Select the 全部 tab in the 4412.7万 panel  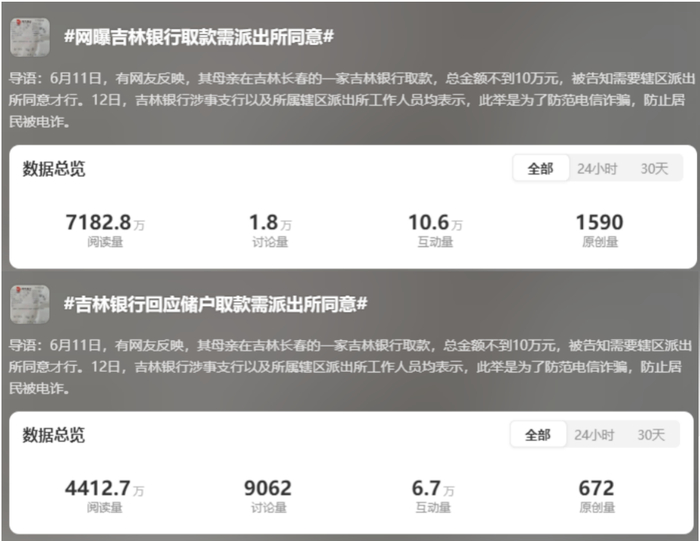point(538,434)
